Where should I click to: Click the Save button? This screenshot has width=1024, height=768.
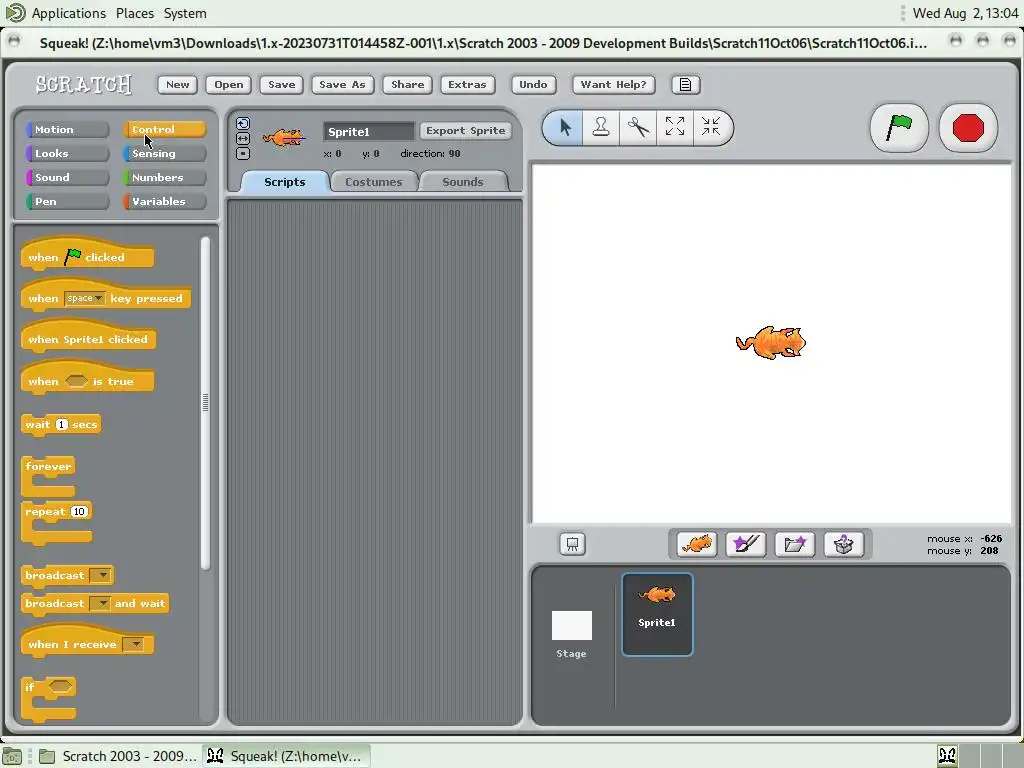[x=281, y=84]
